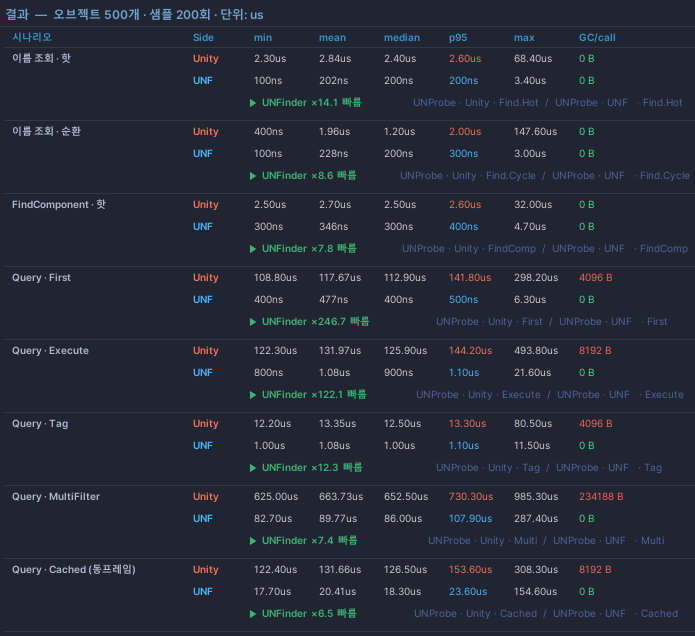This screenshot has width=695, height=636.
Task: Click the median column header
Action: (402, 38)
